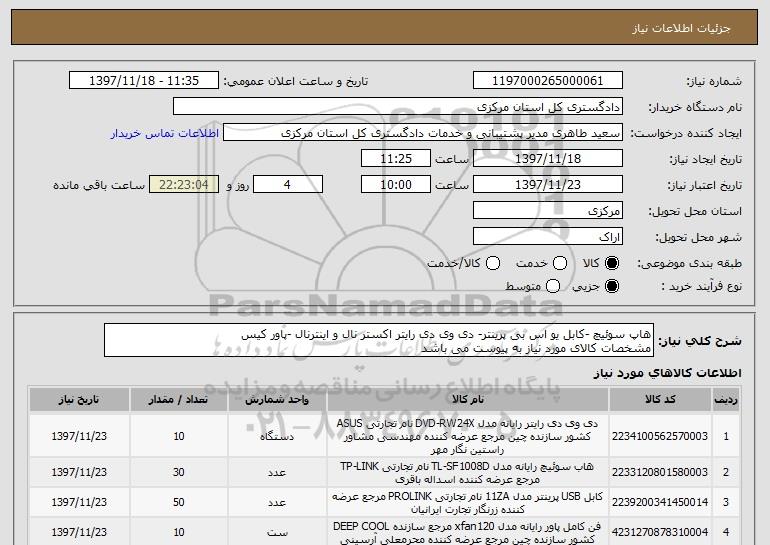Click the DEEP COOL xfan120 item name
The height and width of the screenshot is (545, 770).
tap(468, 533)
